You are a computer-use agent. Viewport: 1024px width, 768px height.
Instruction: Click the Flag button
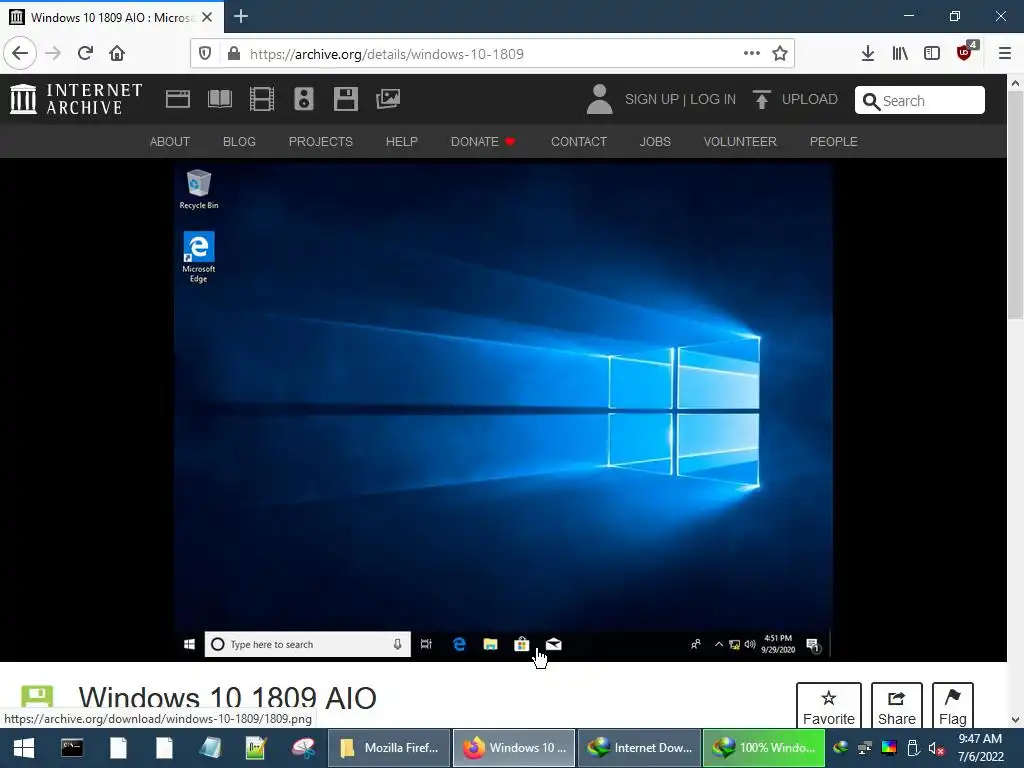coord(953,706)
